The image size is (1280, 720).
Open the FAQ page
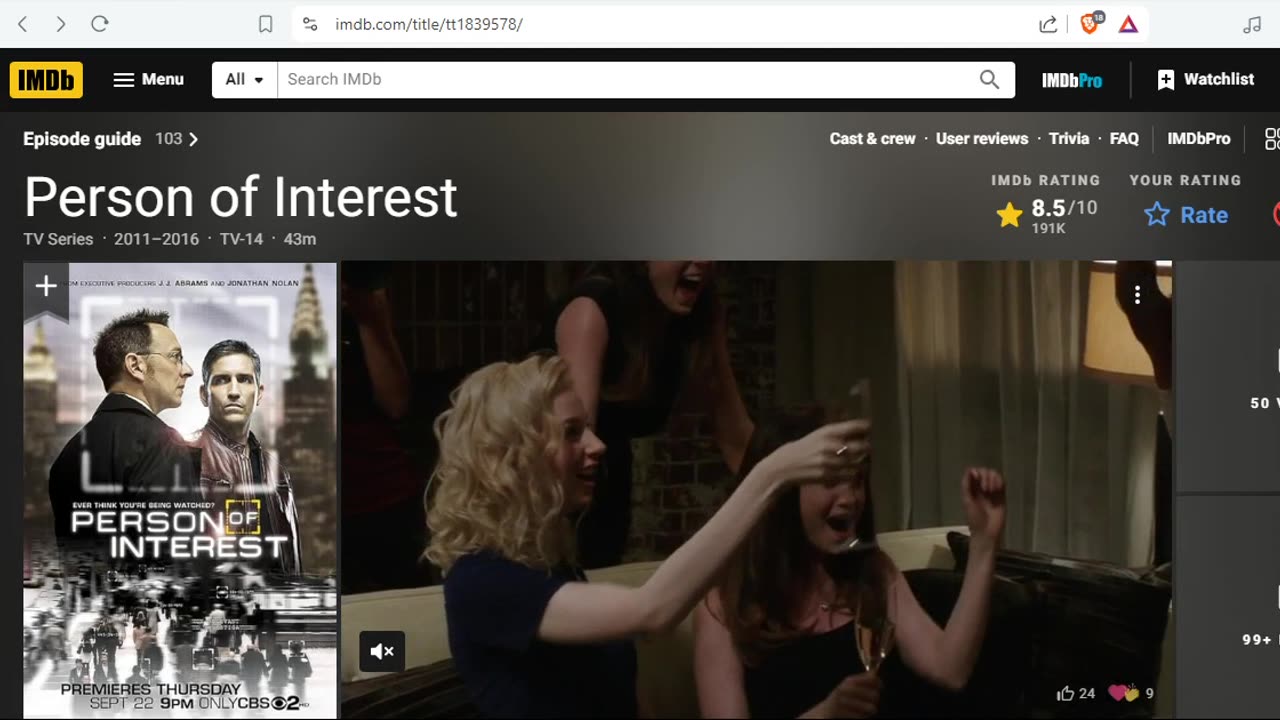pyautogui.click(x=1124, y=139)
